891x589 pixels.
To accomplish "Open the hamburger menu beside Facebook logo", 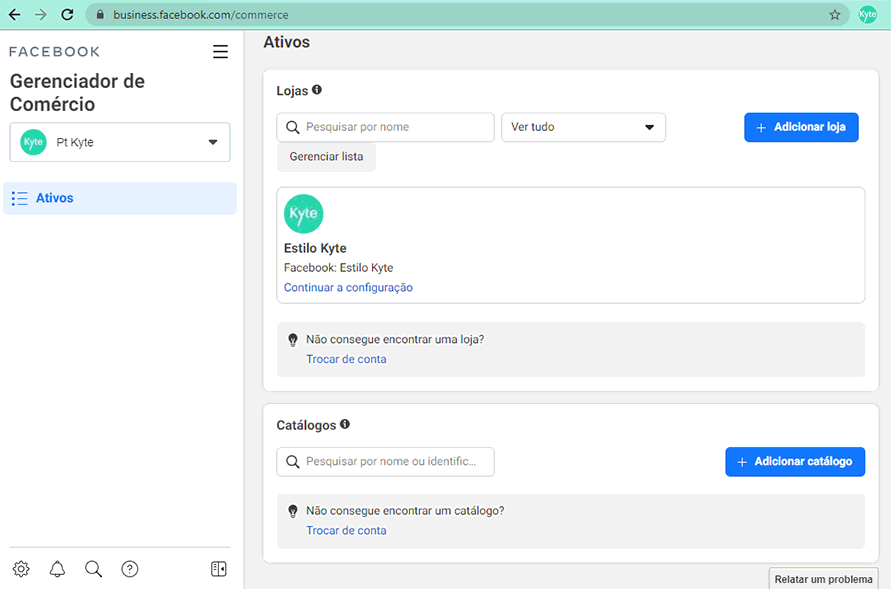I will 220,52.
